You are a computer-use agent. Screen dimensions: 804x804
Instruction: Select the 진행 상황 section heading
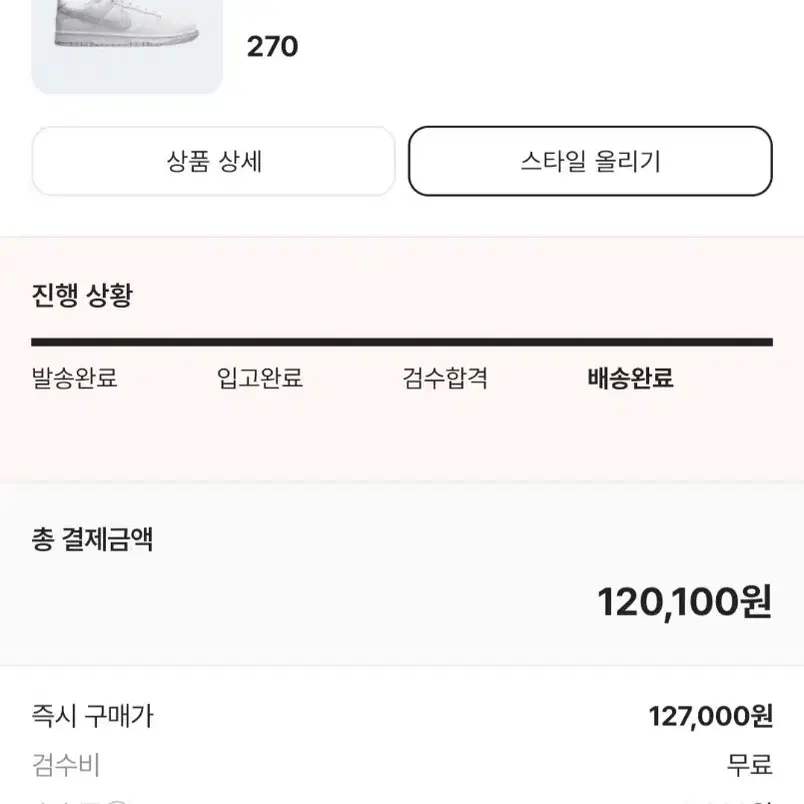click(x=82, y=295)
